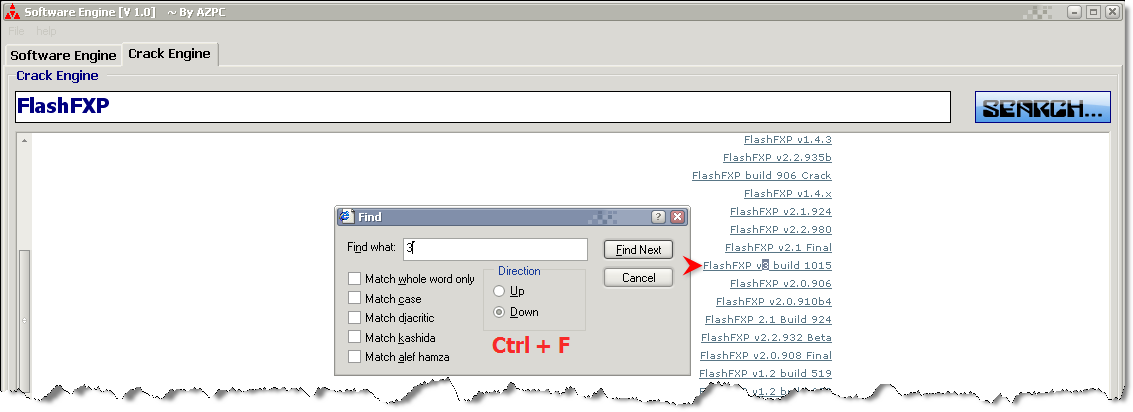This screenshot has height=412, width=1133.
Task: Open the FlashFXP v2.0.908 Final link
Action: coord(766,356)
